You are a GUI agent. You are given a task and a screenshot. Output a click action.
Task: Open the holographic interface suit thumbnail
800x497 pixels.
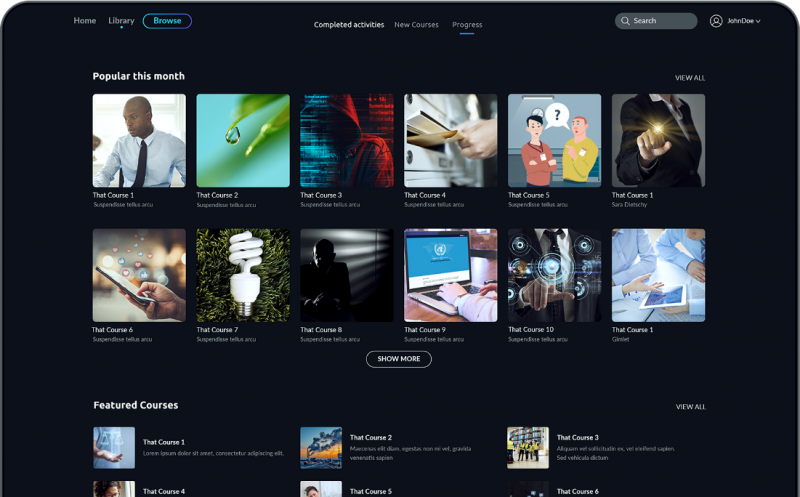point(555,275)
